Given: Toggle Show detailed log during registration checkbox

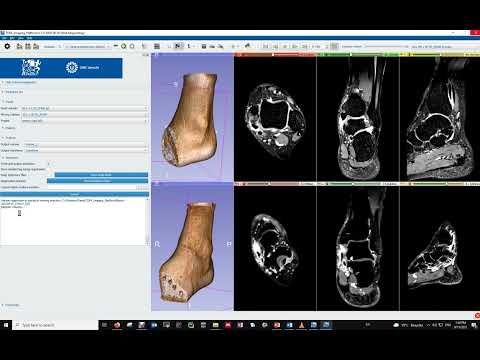Looking at the screenshot, I should 49,169.
